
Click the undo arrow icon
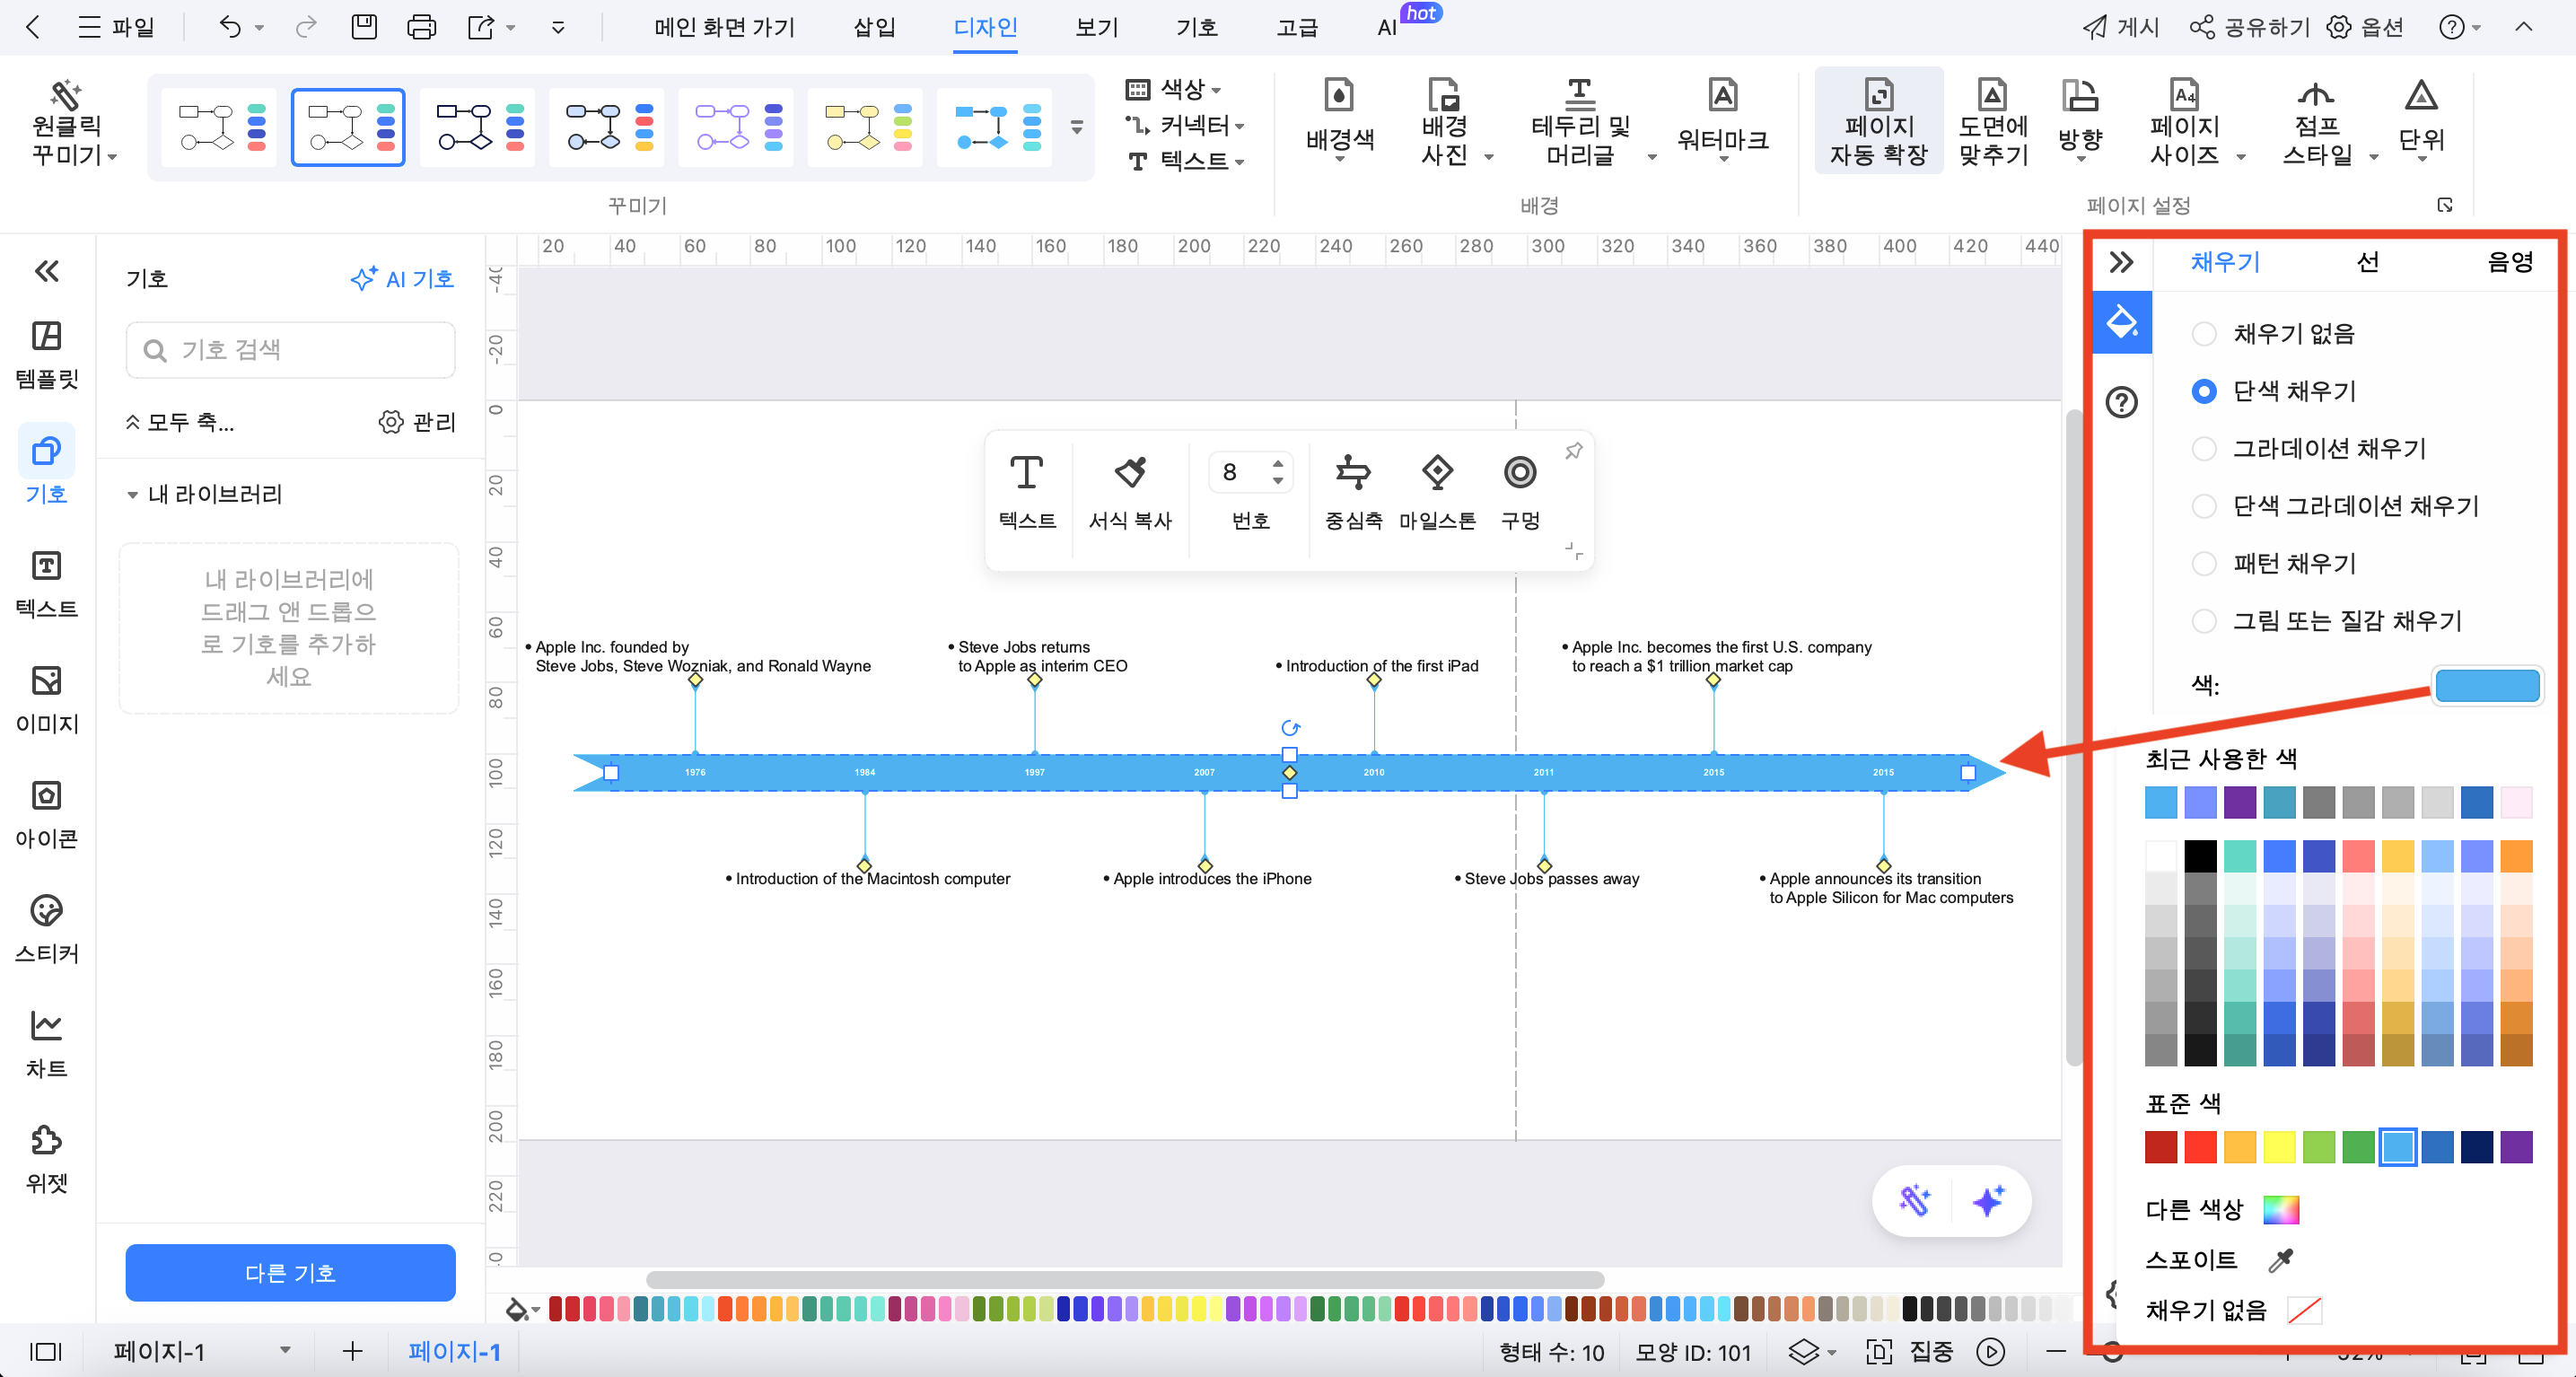(230, 27)
